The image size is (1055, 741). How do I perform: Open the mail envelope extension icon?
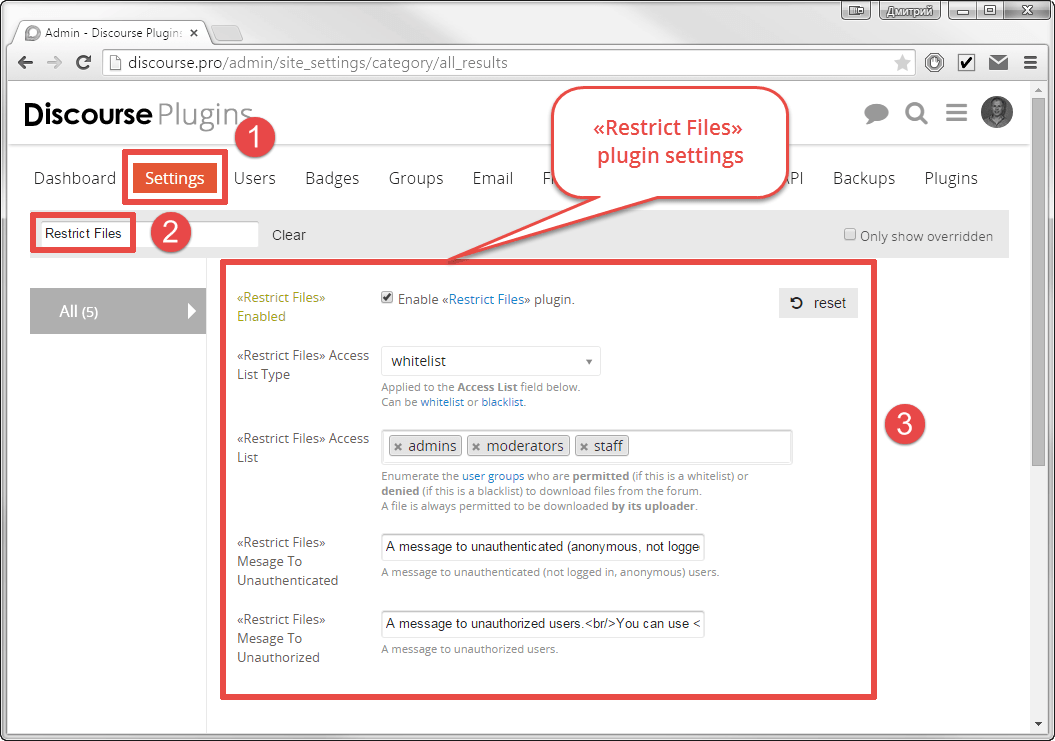(x=998, y=63)
